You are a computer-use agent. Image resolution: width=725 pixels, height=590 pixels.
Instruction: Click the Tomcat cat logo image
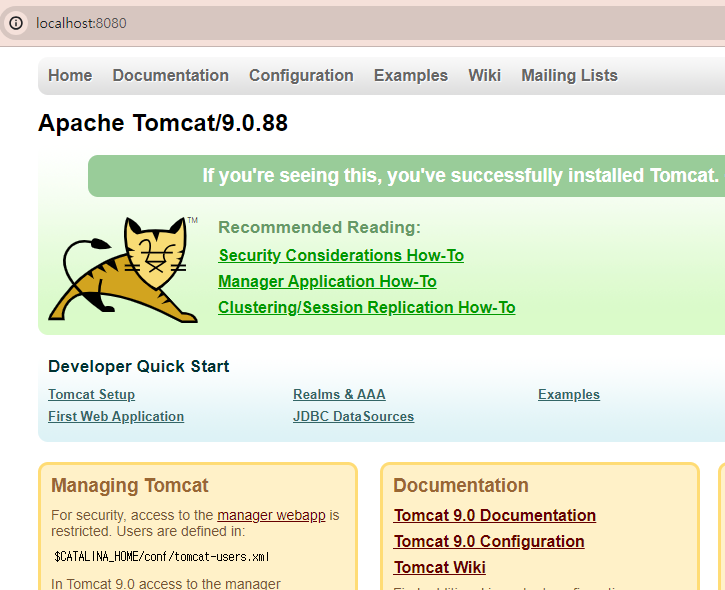[123, 270]
